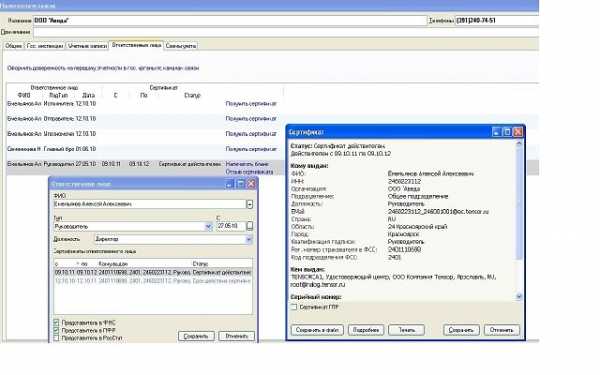Click scroll-down arrow in certificate window

[x=519, y=297]
